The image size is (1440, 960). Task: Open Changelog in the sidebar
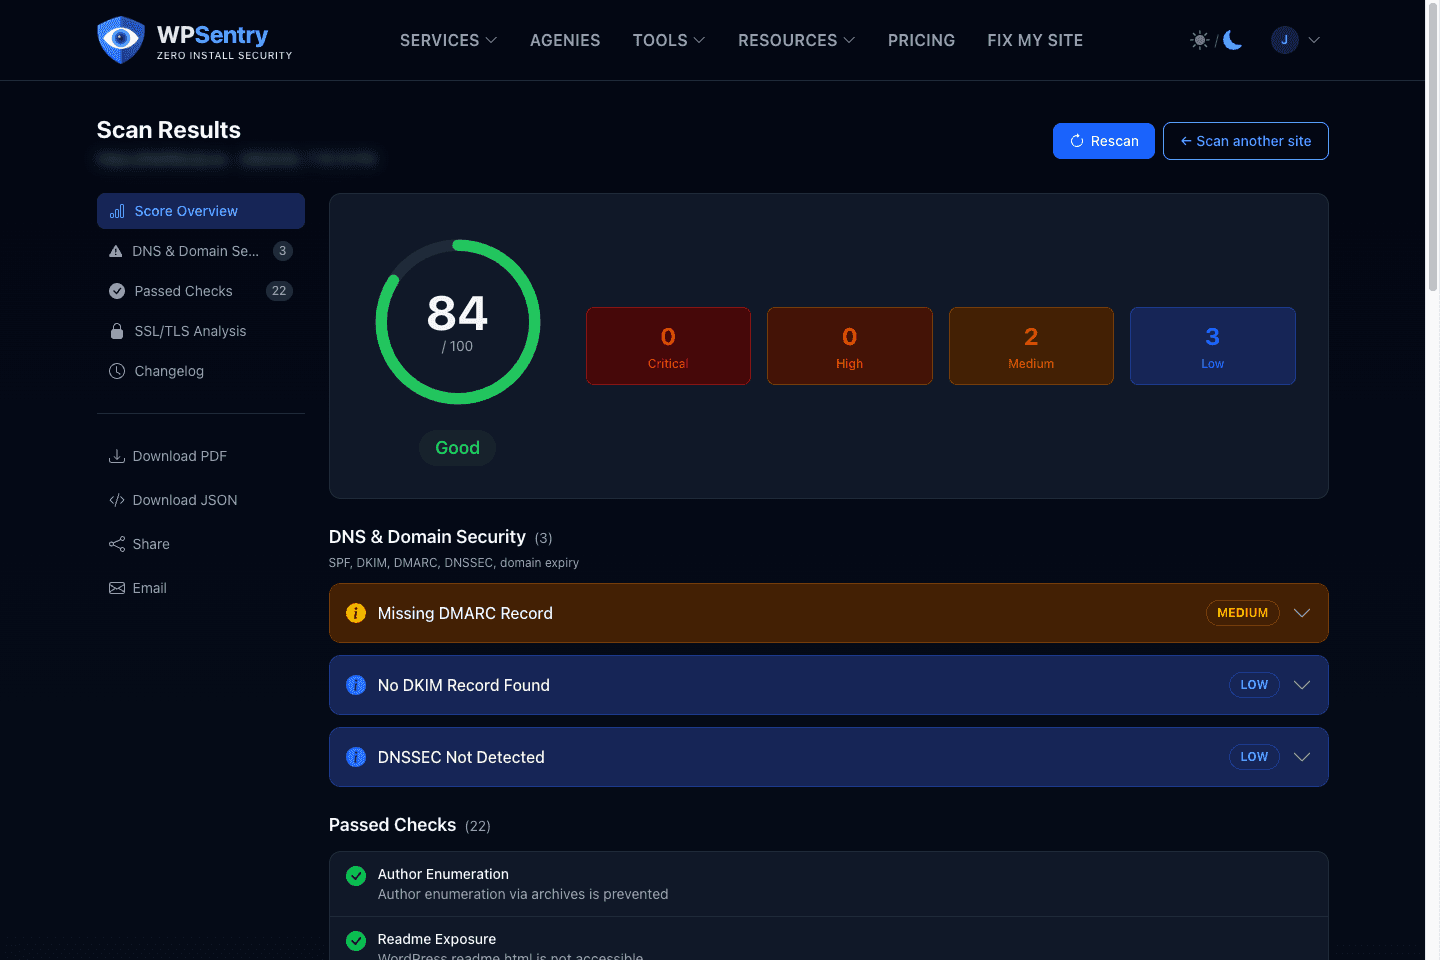coord(201,371)
